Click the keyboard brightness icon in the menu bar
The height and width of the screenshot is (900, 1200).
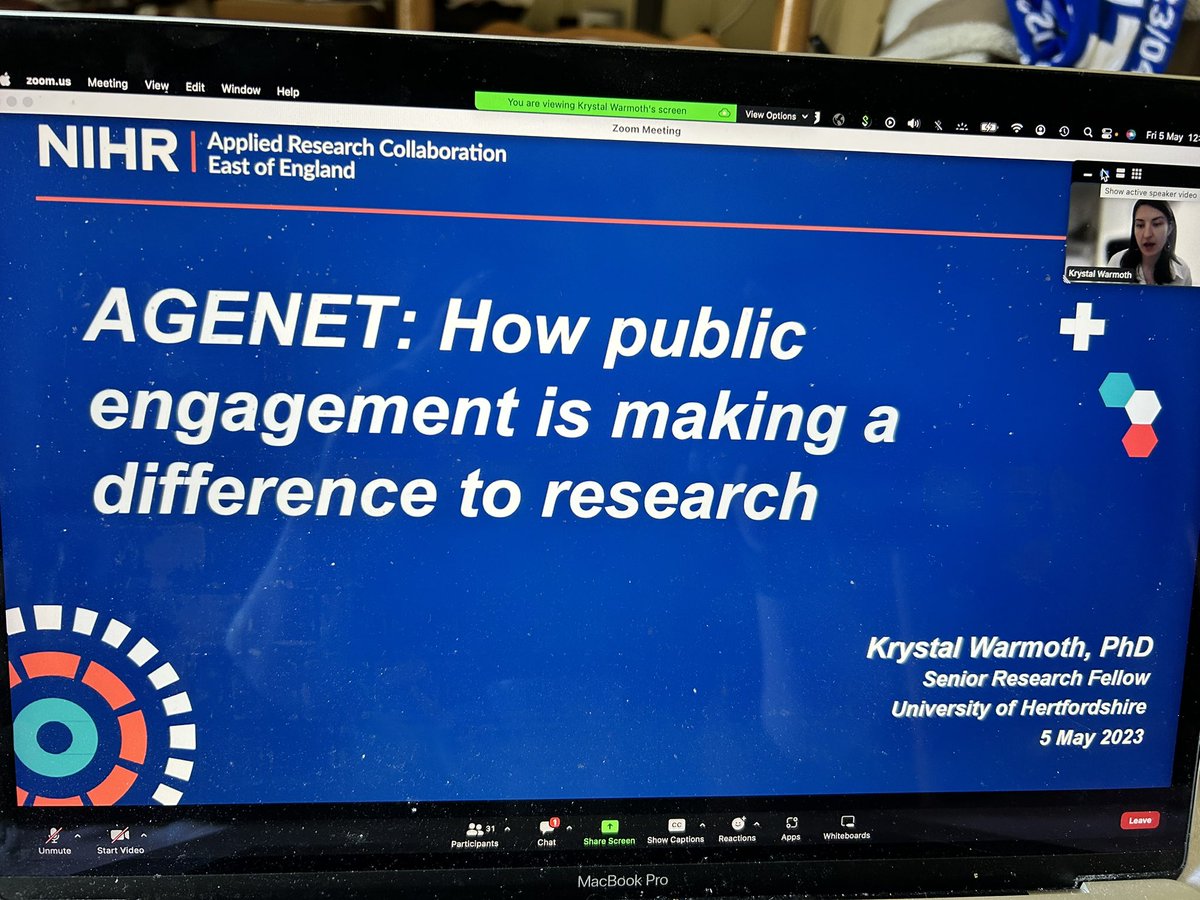click(x=962, y=126)
